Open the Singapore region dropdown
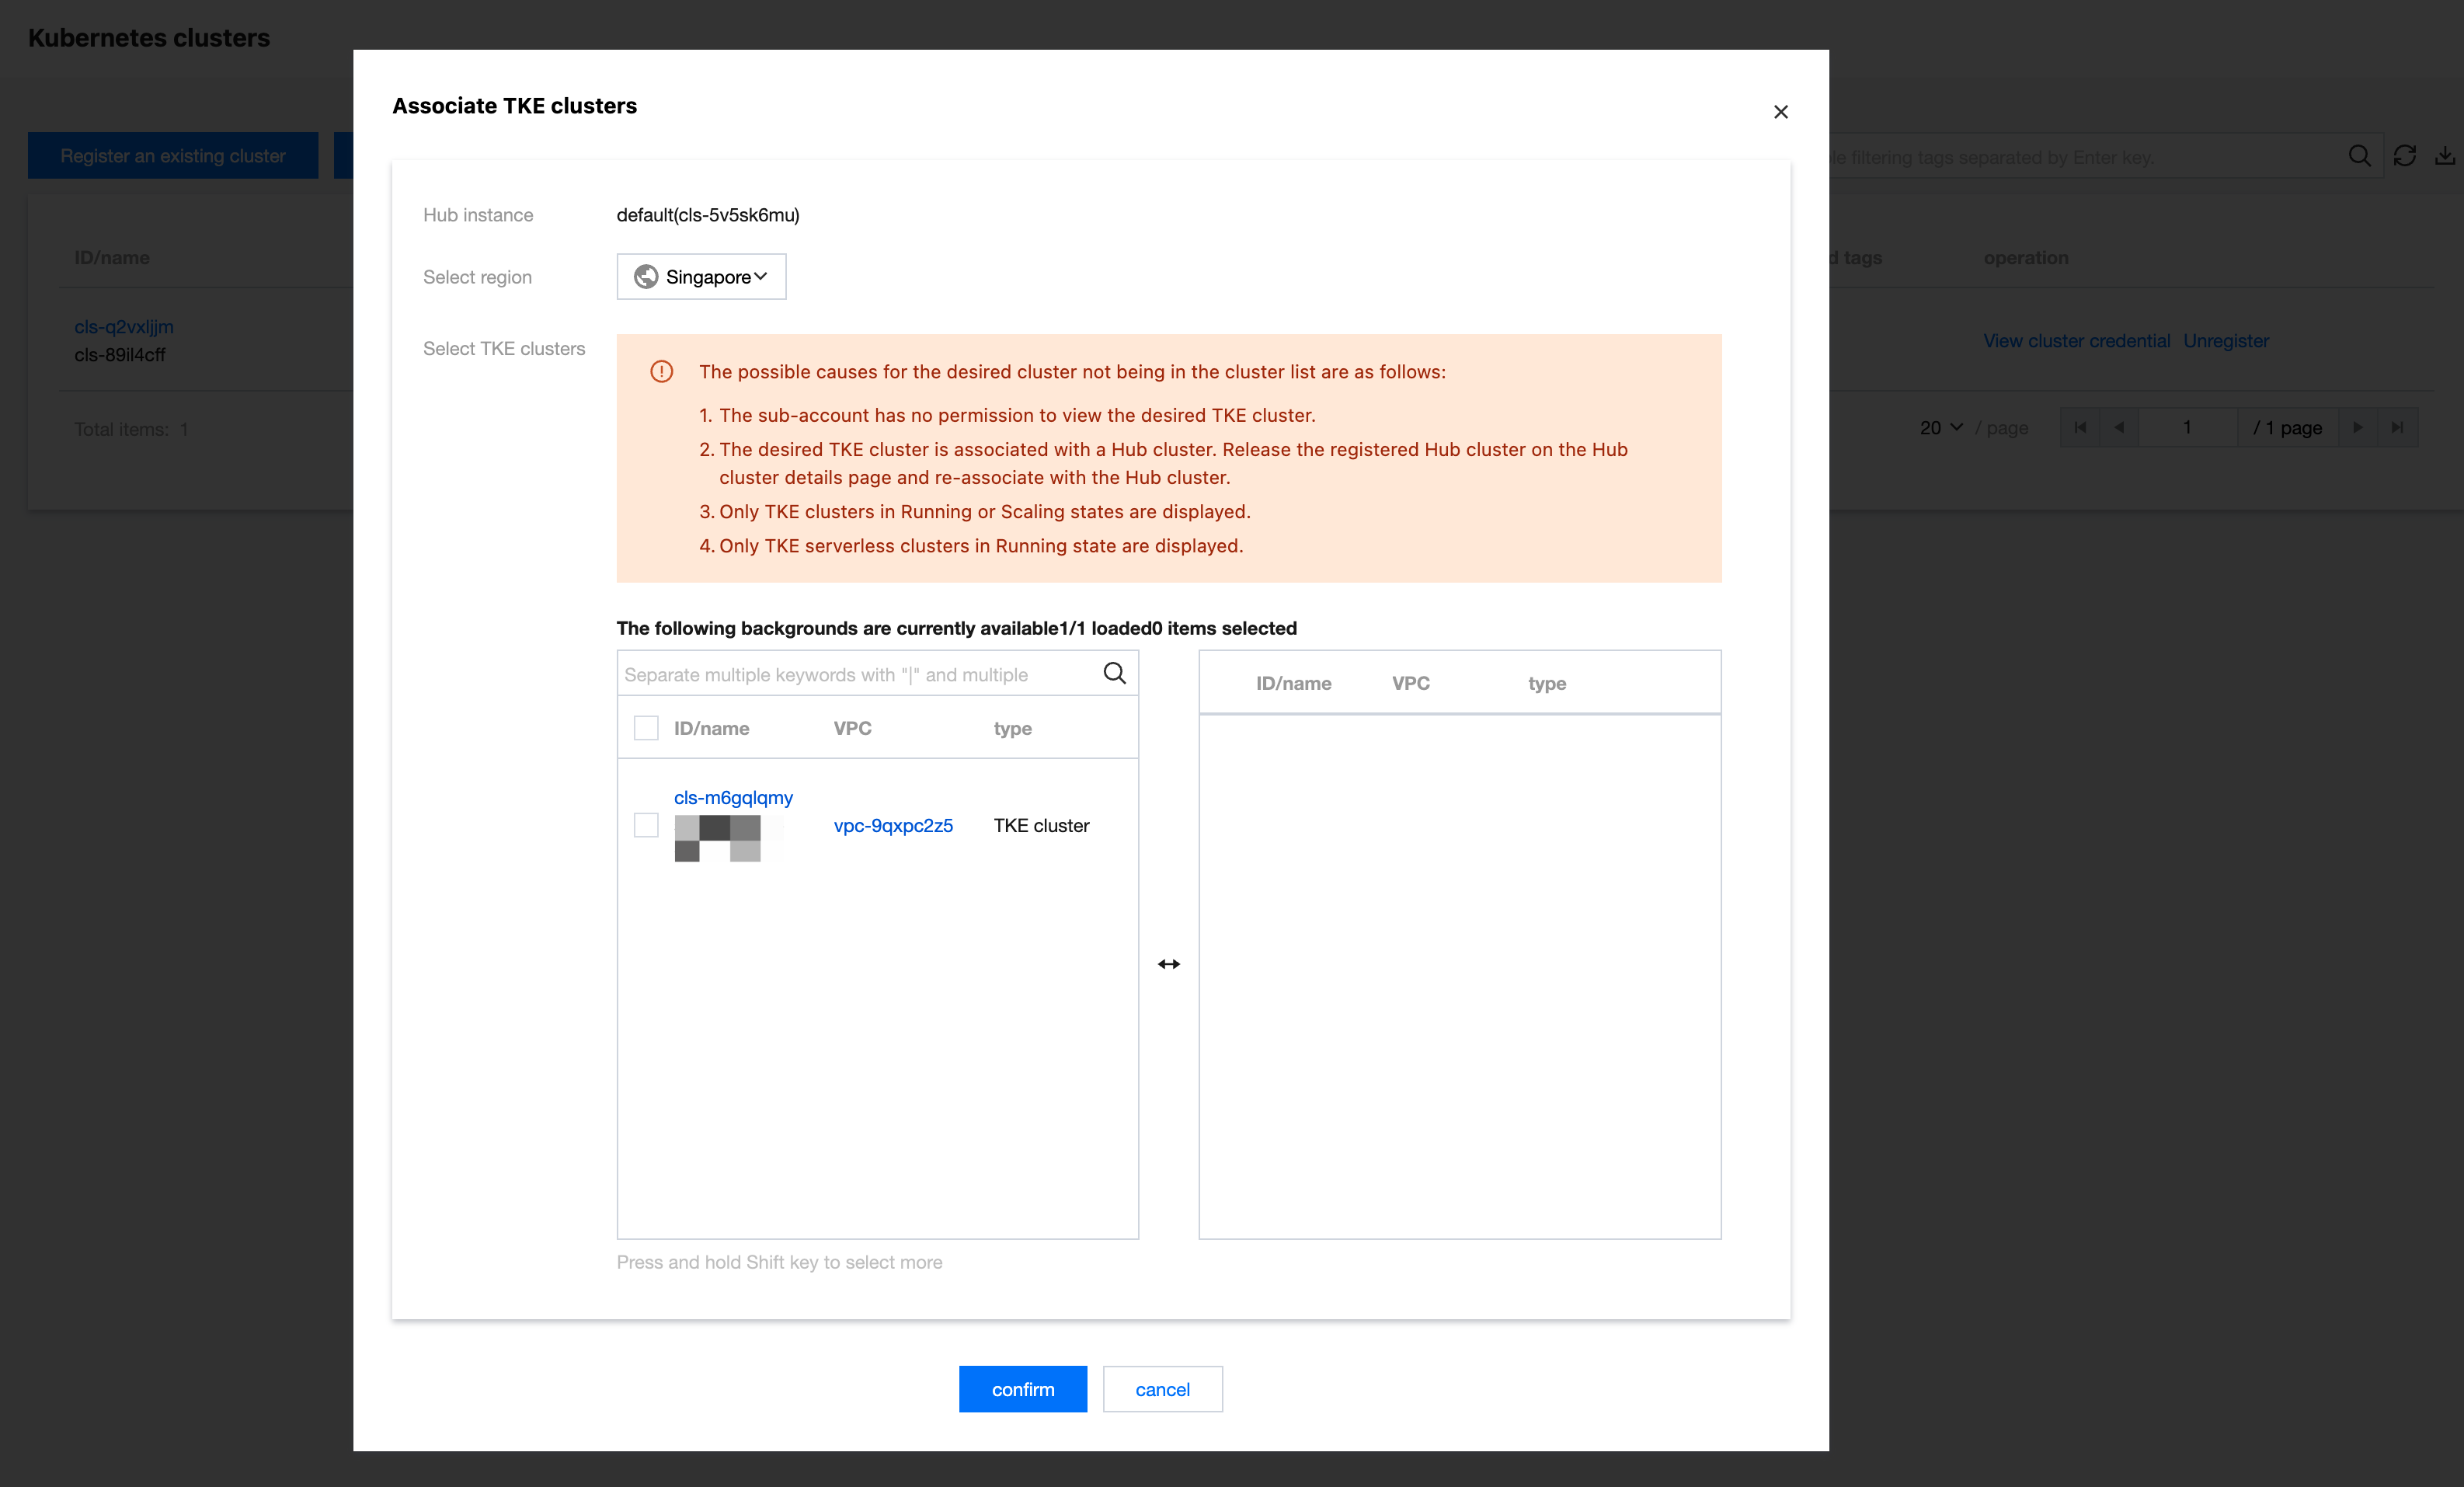This screenshot has height=1487, width=2464. tap(701, 277)
